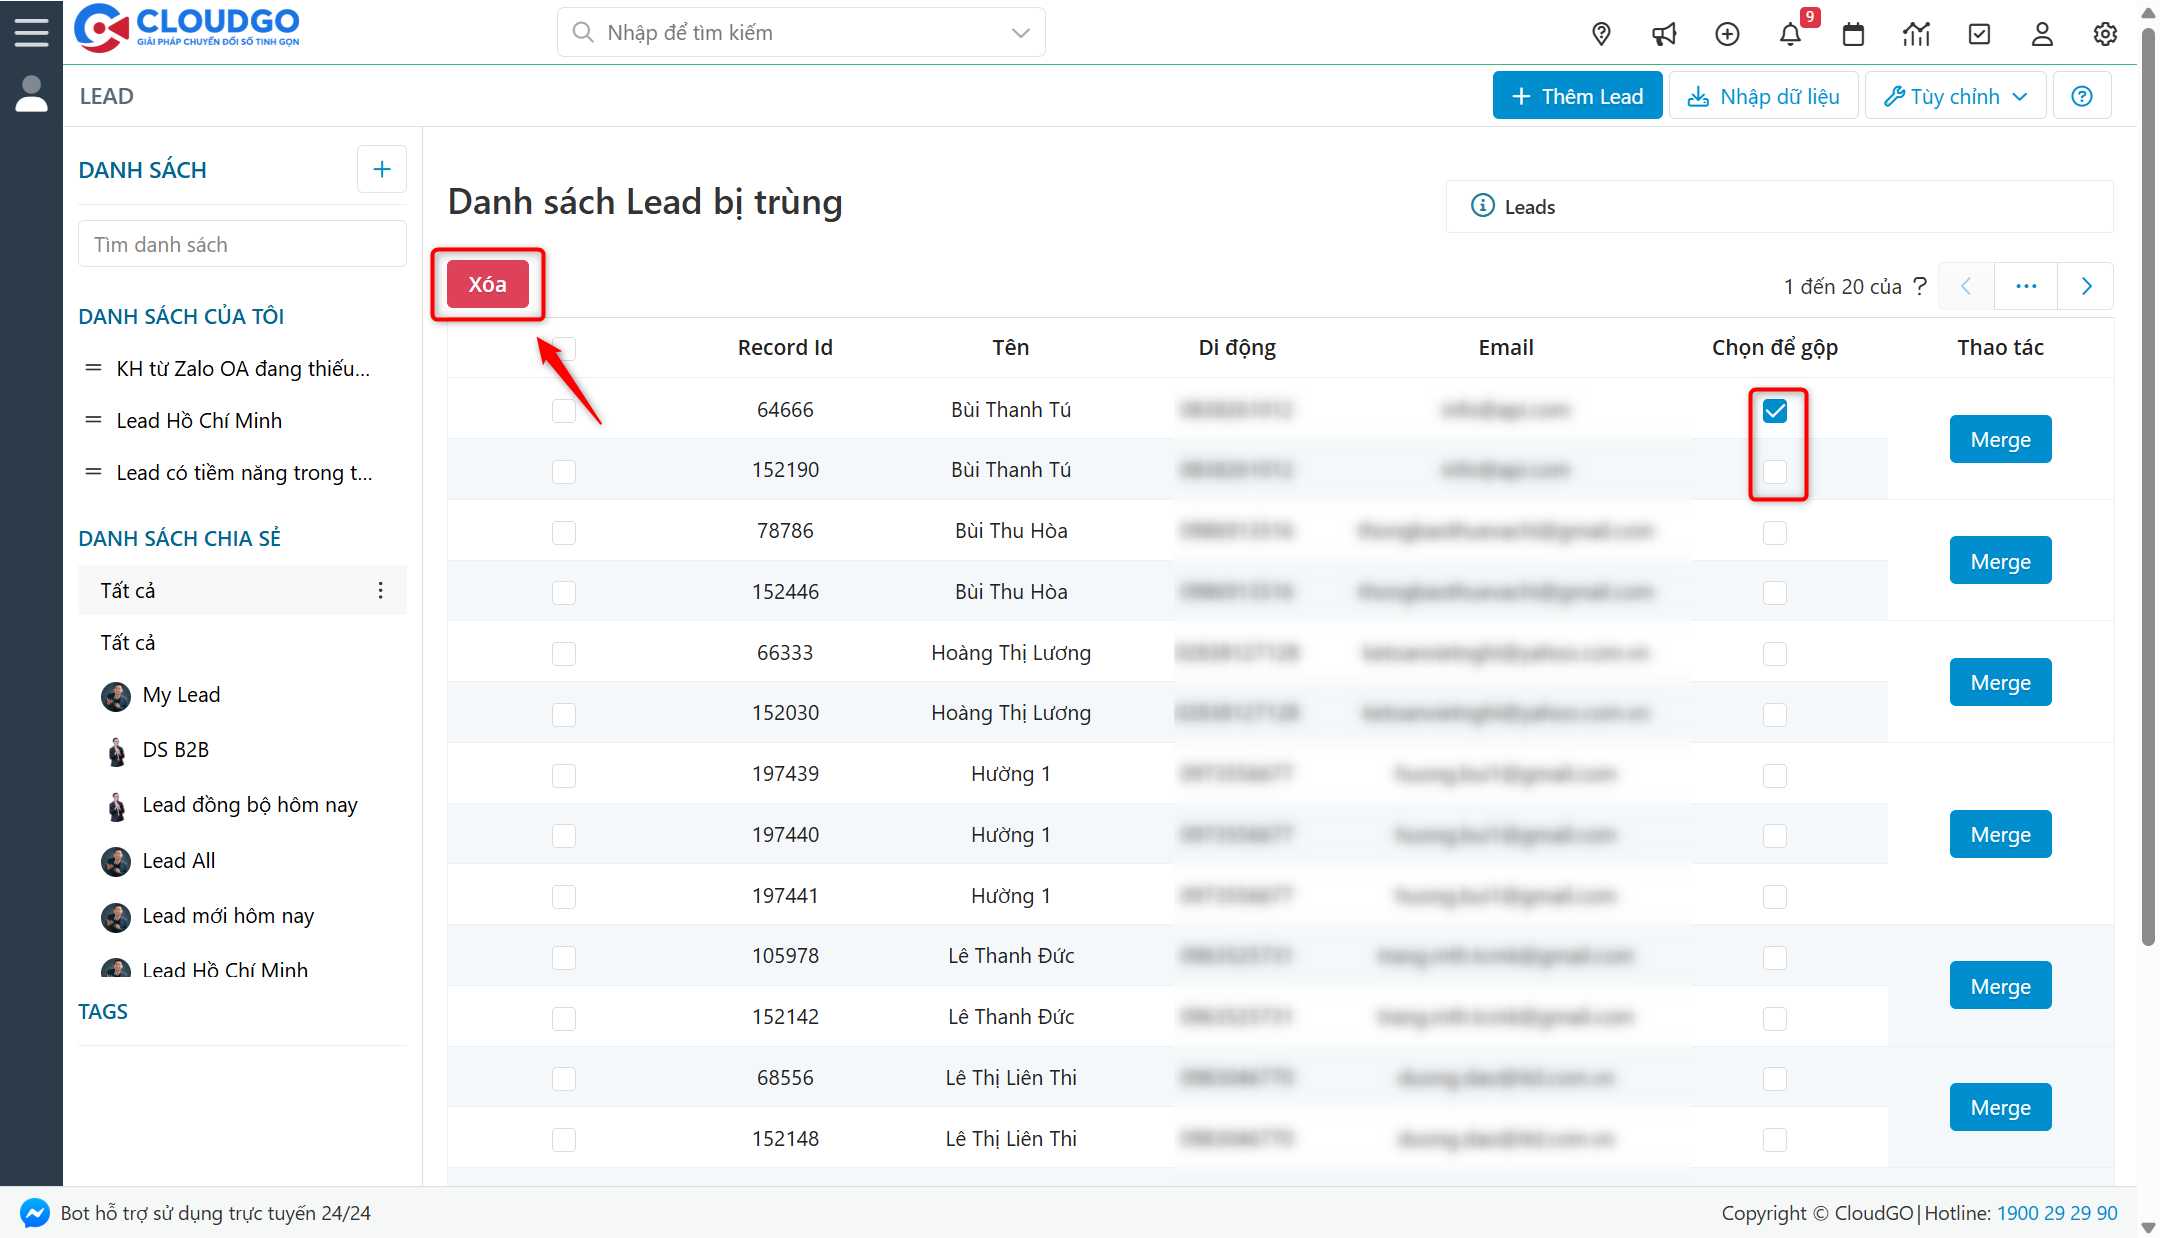Select the 'Lead Hồ Chí Minh' list

tap(199, 420)
